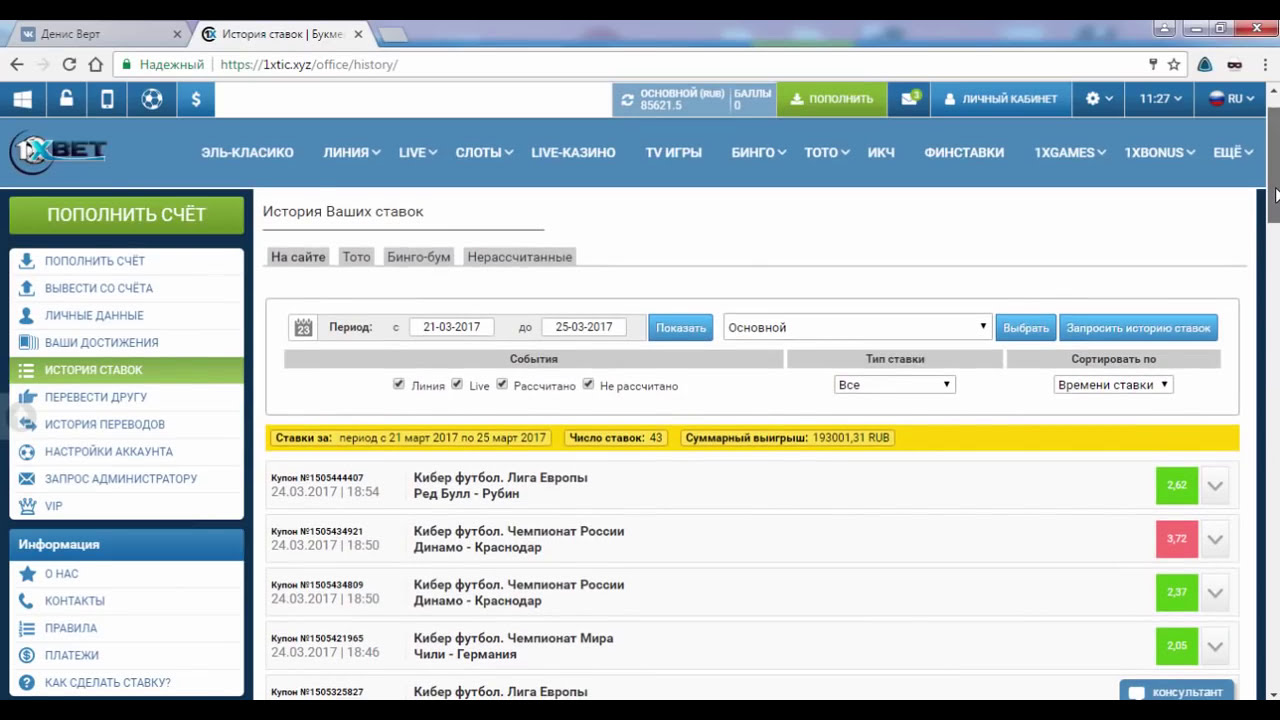1280x720 pixels.
Task: Expand coupon №1505434809 Динамо - Краснодар
Action: pyautogui.click(x=1215, y=593)
